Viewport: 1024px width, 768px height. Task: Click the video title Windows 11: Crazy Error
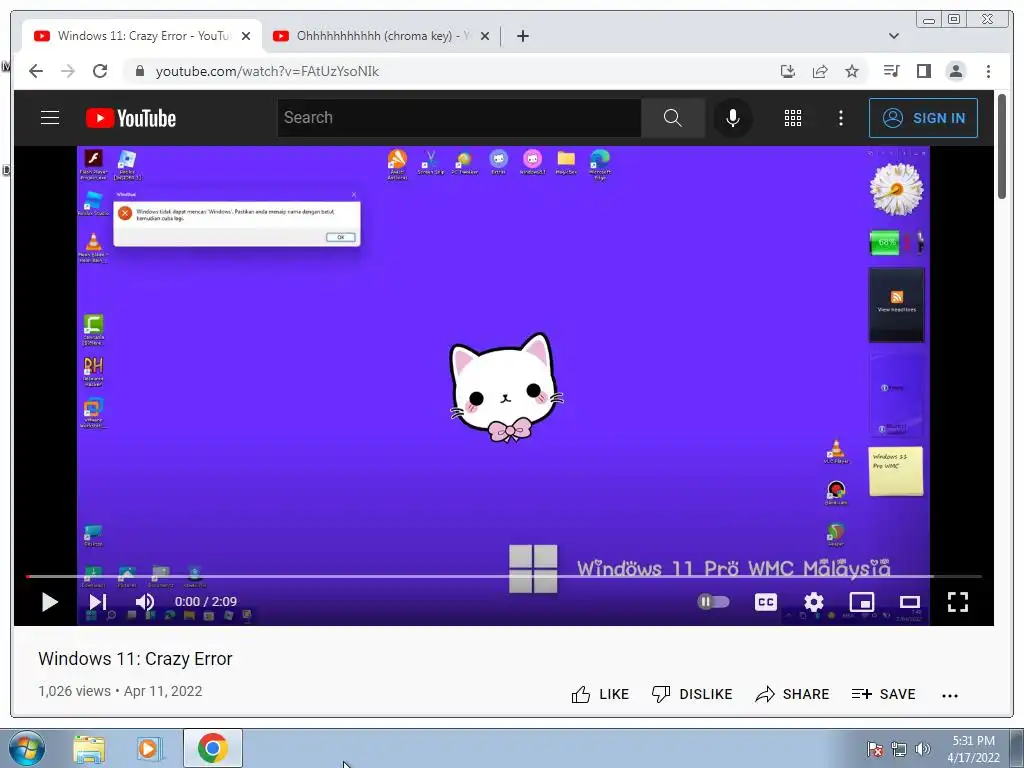coord(135,659)
